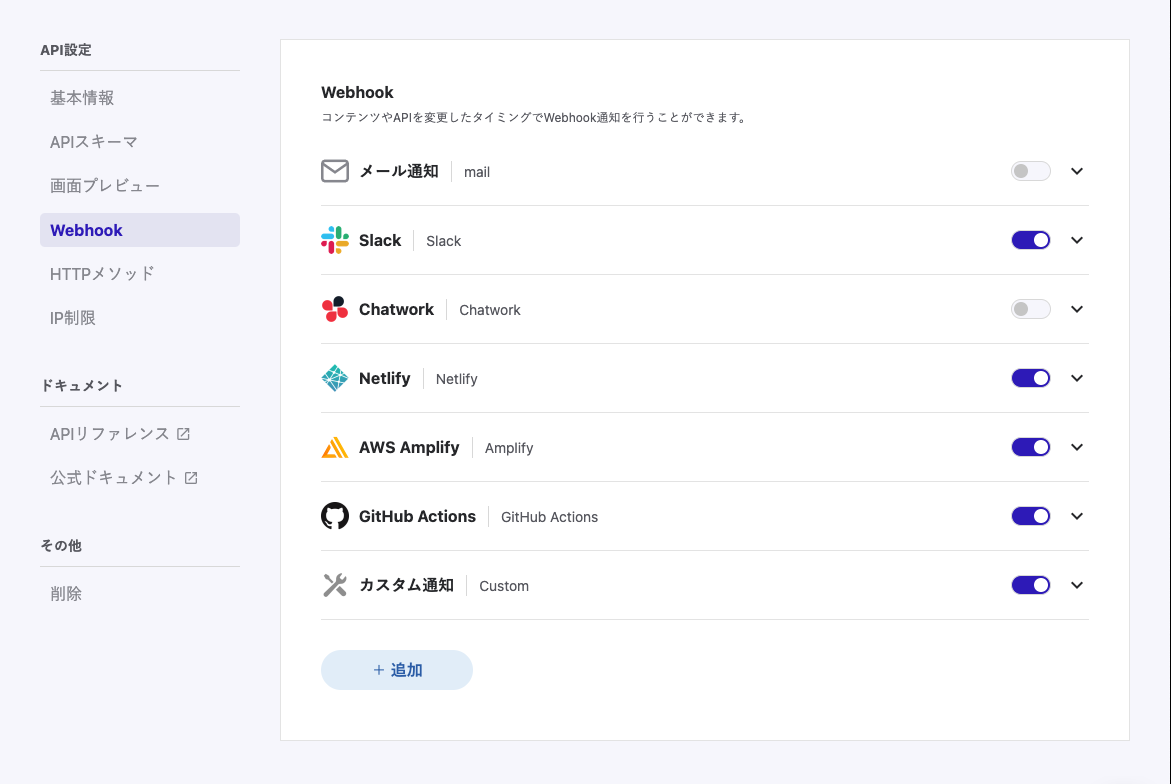The height and width of the screenshot is (784, 1171).
Task: Click the カスタム通知 row title
Action: pyautogui.click(x=406, y=585)
